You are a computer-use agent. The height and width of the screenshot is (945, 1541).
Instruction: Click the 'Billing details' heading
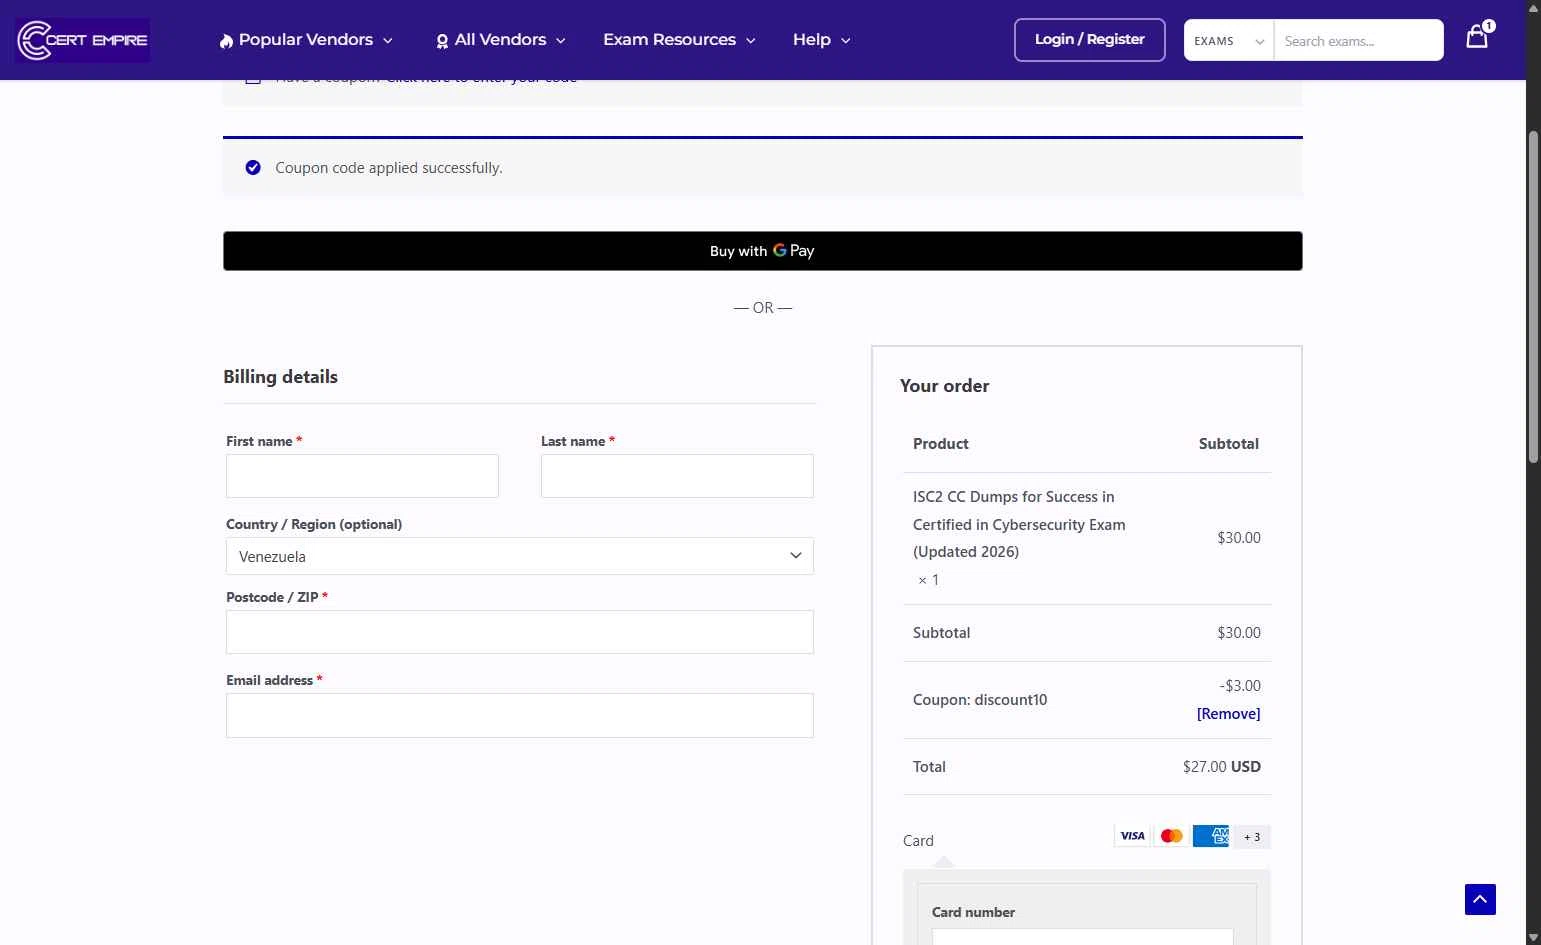click(281, 377)
